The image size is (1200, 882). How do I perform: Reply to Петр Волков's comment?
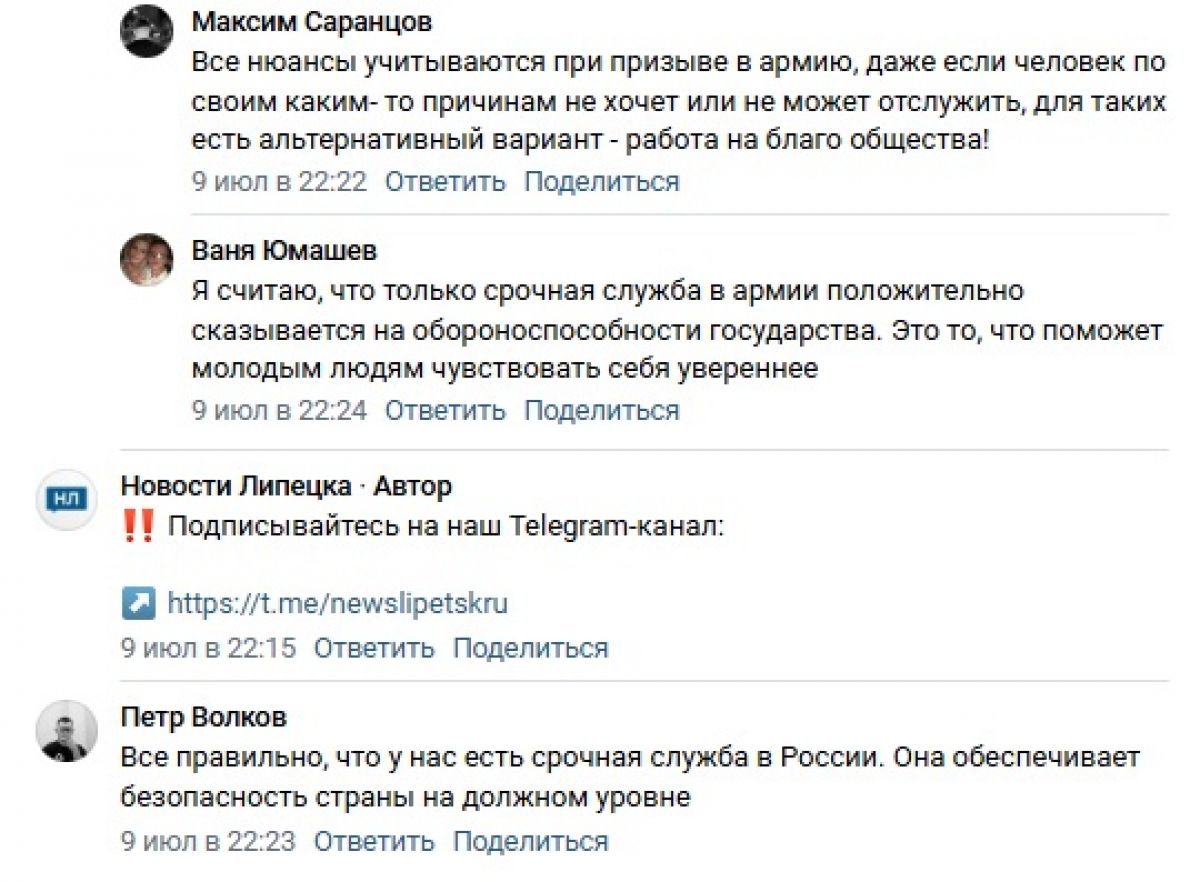coord(375,841)
